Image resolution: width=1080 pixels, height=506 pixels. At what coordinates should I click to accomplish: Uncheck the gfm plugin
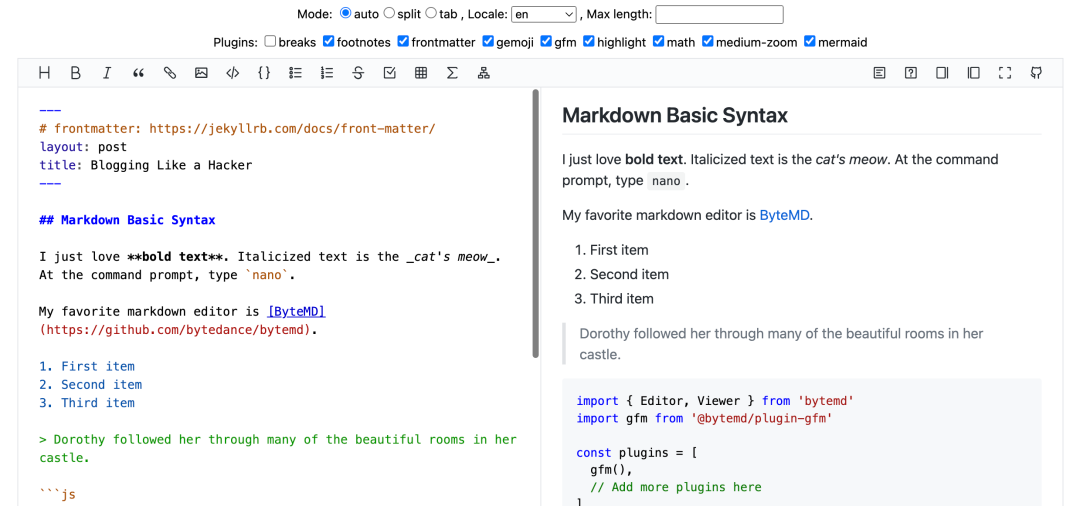pyautogui.click(x=546, y=41)
